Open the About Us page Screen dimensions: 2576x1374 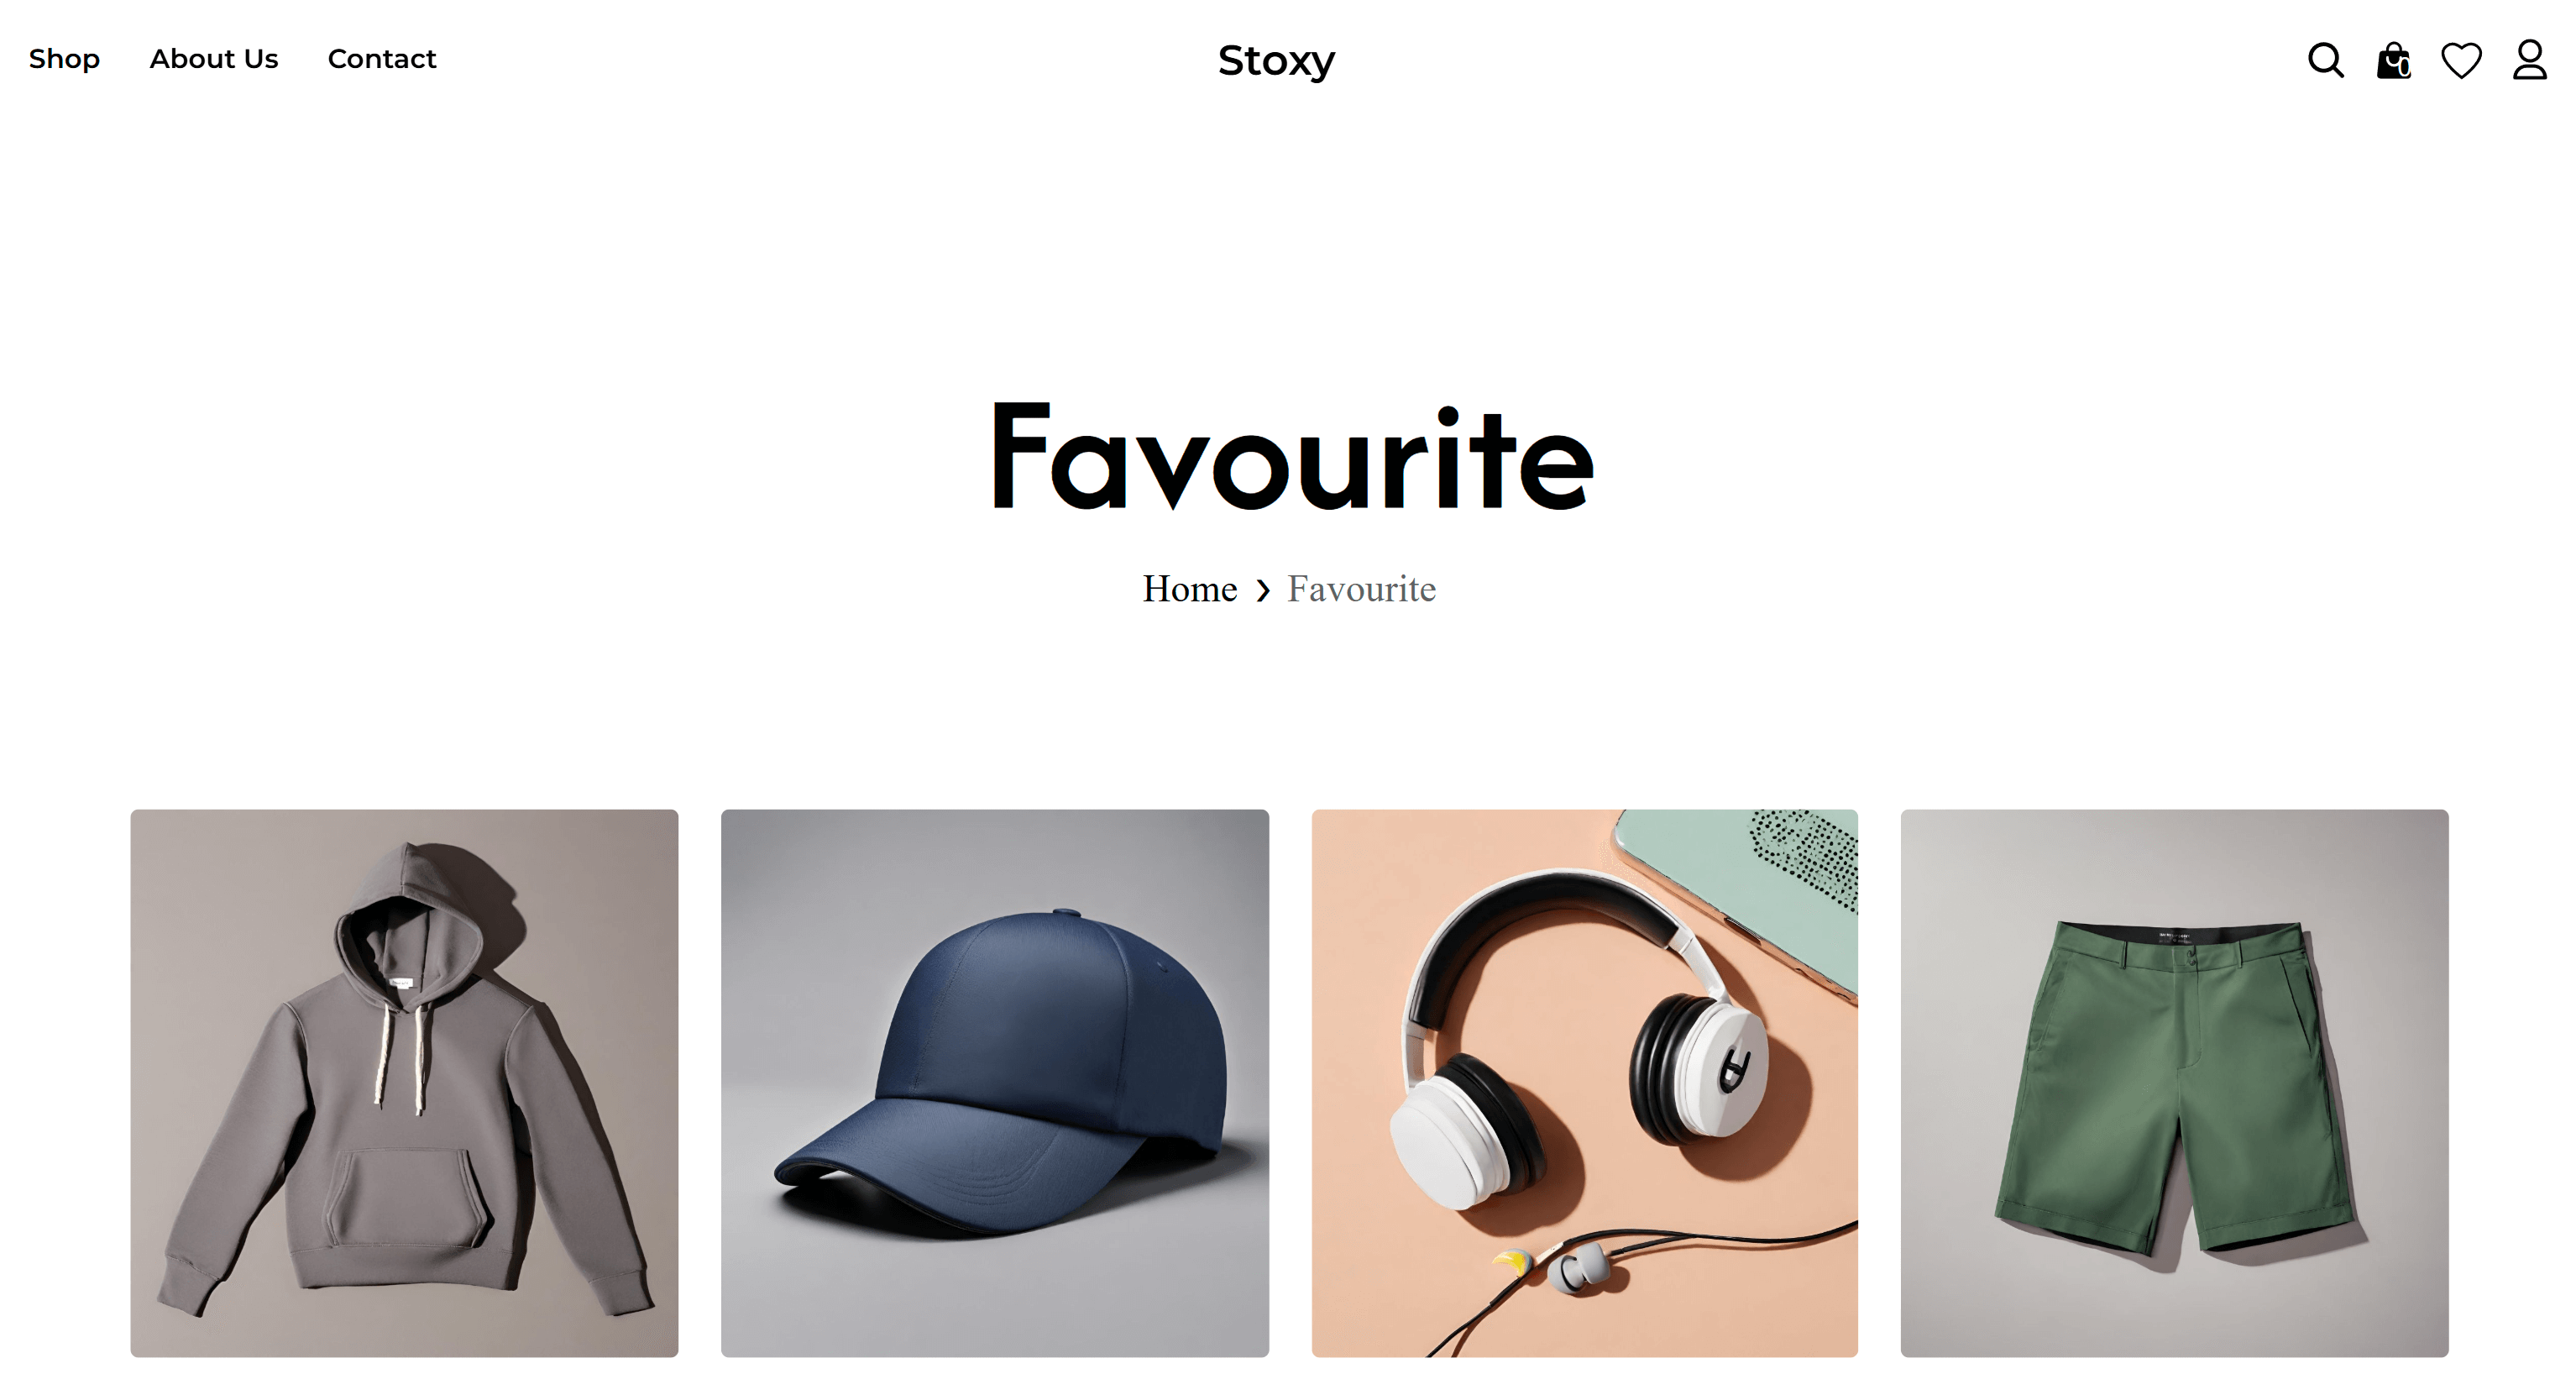point(214,59)
